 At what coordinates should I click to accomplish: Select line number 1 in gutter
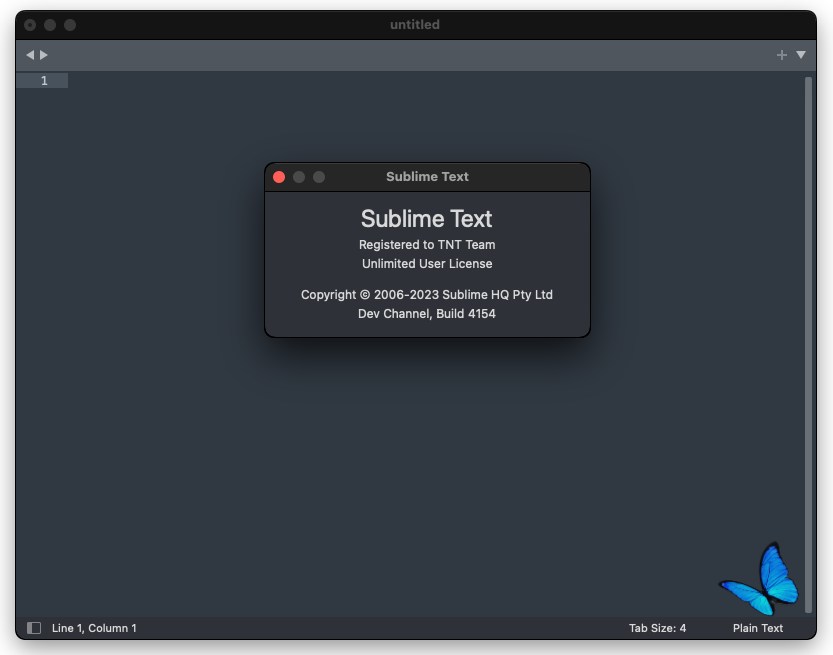[x=44, y=81]
